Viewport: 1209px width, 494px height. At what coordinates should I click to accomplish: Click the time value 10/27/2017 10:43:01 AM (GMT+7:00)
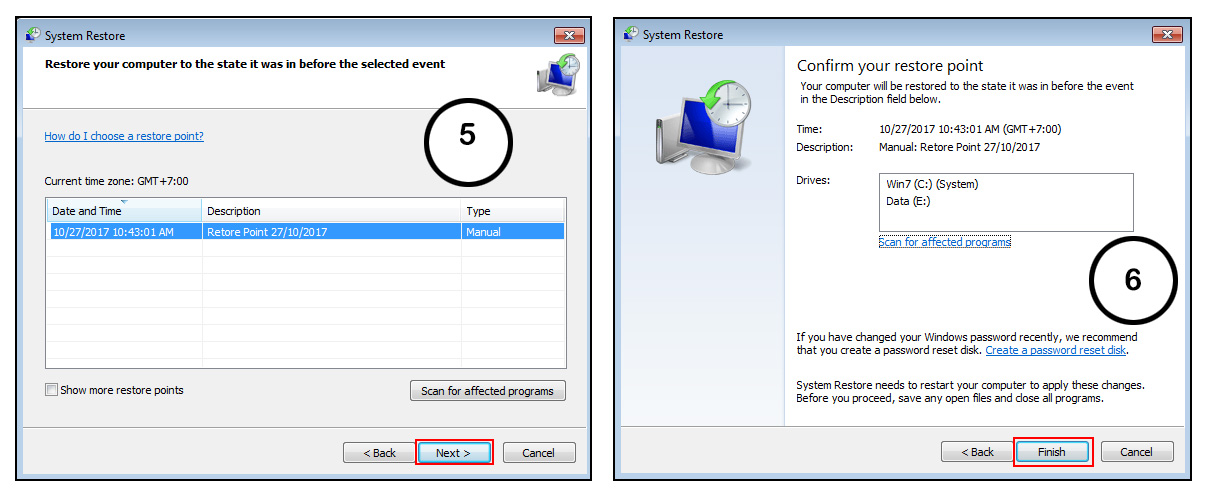pyautogui.click(x=970, y=129)
